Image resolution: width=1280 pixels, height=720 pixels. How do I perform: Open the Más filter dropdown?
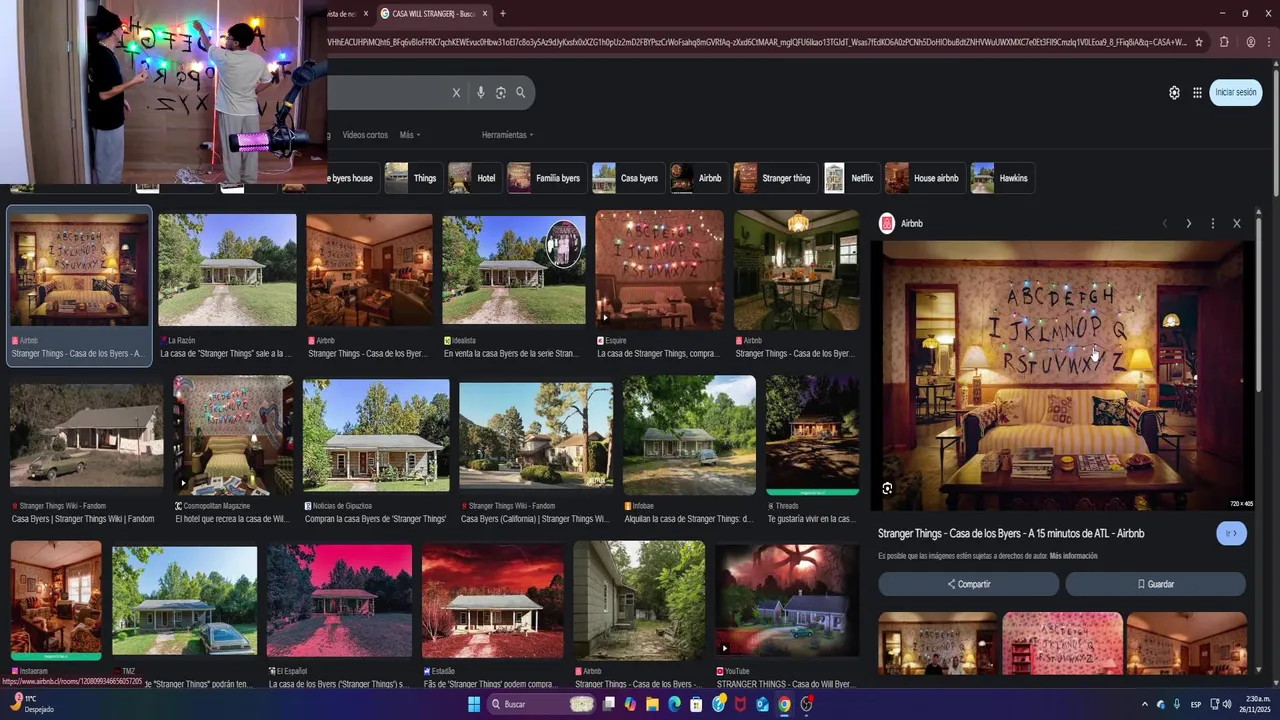410,135
